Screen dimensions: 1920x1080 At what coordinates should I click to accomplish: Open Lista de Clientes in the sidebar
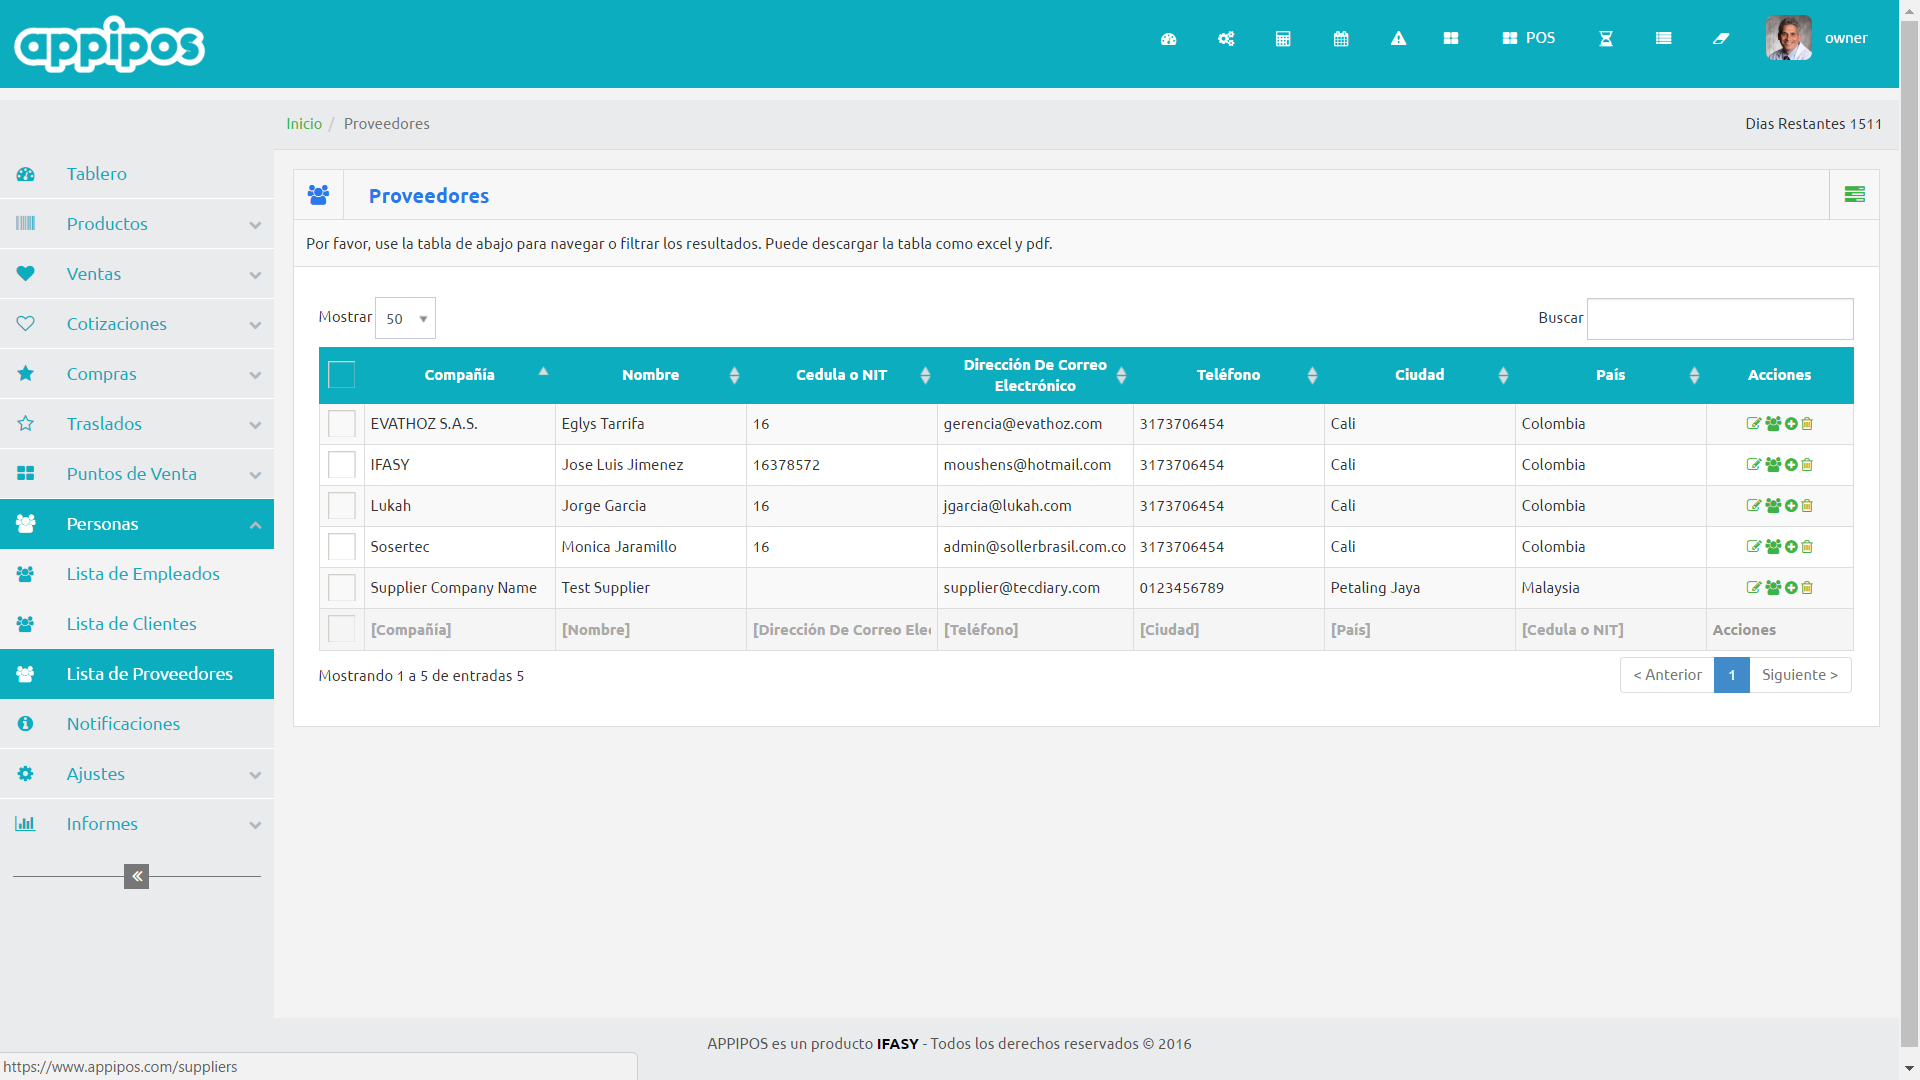[x=131, y=624]
